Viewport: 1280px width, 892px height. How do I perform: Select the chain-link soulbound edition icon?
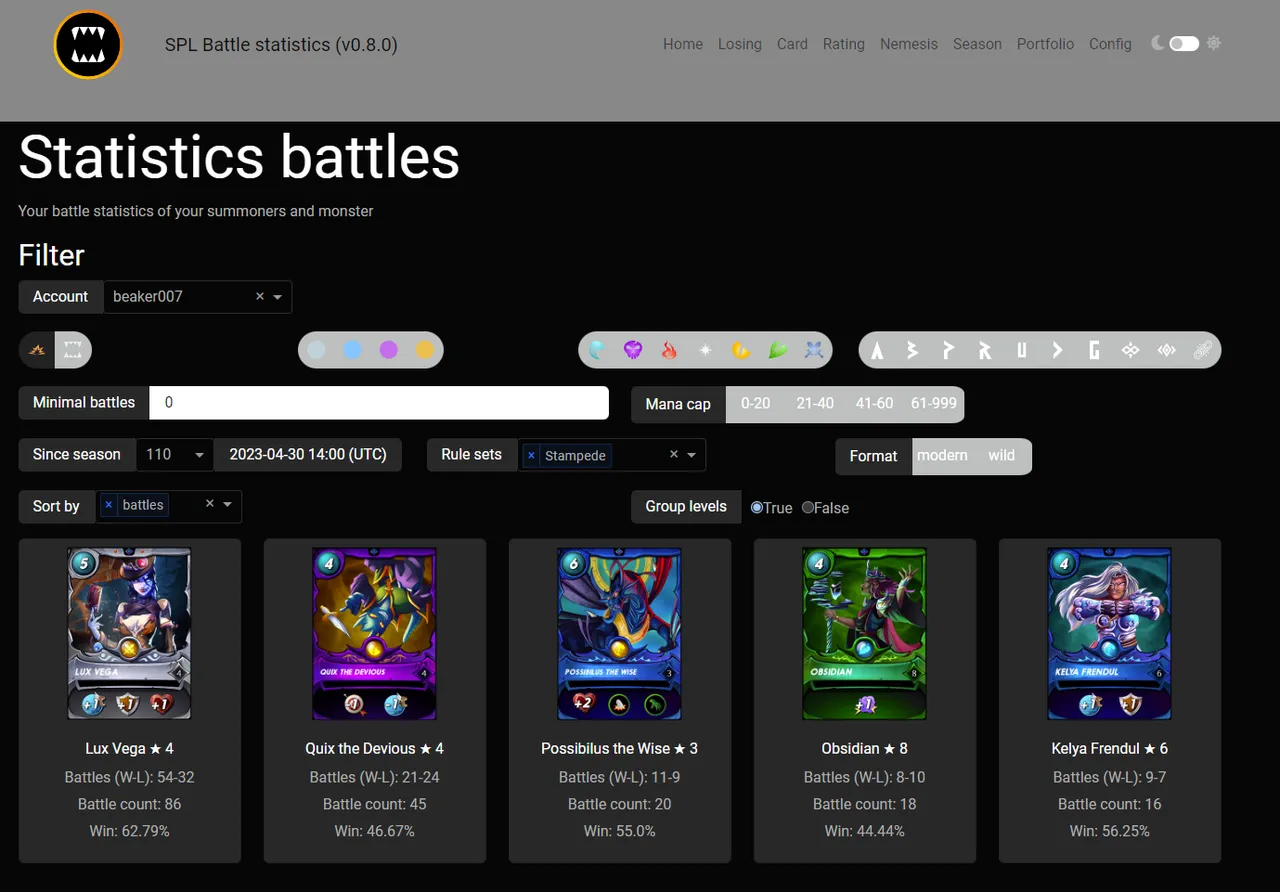tap(1202, 350)
